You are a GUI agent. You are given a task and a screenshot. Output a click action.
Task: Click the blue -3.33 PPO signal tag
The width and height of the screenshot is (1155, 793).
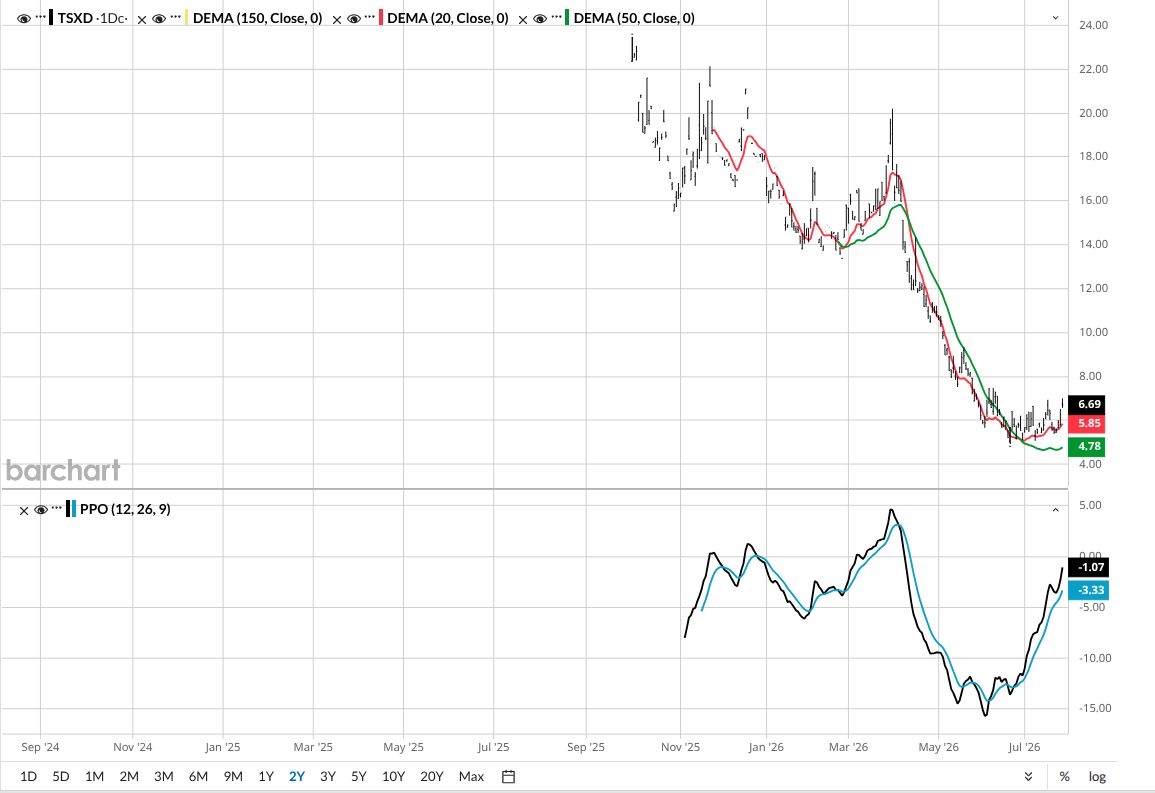click(x=1089, y=590)
